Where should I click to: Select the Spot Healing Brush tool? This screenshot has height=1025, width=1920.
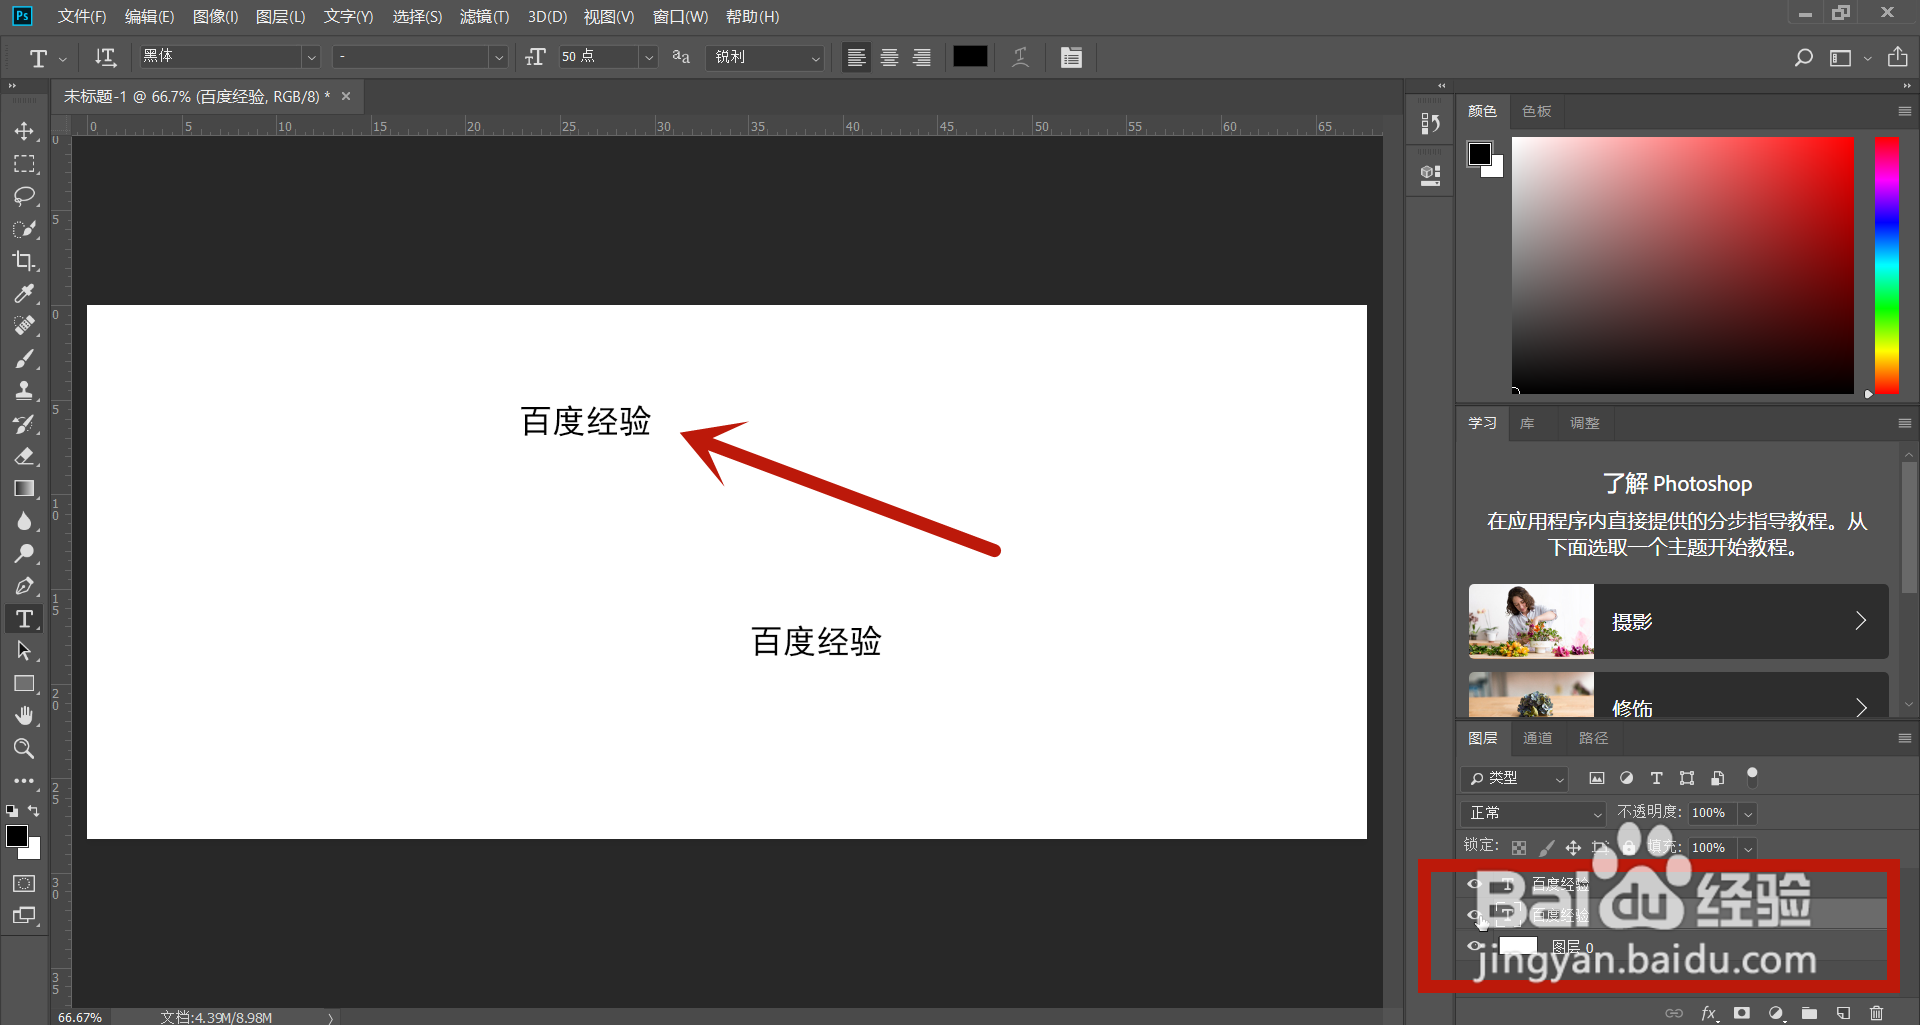pos(24,326)
